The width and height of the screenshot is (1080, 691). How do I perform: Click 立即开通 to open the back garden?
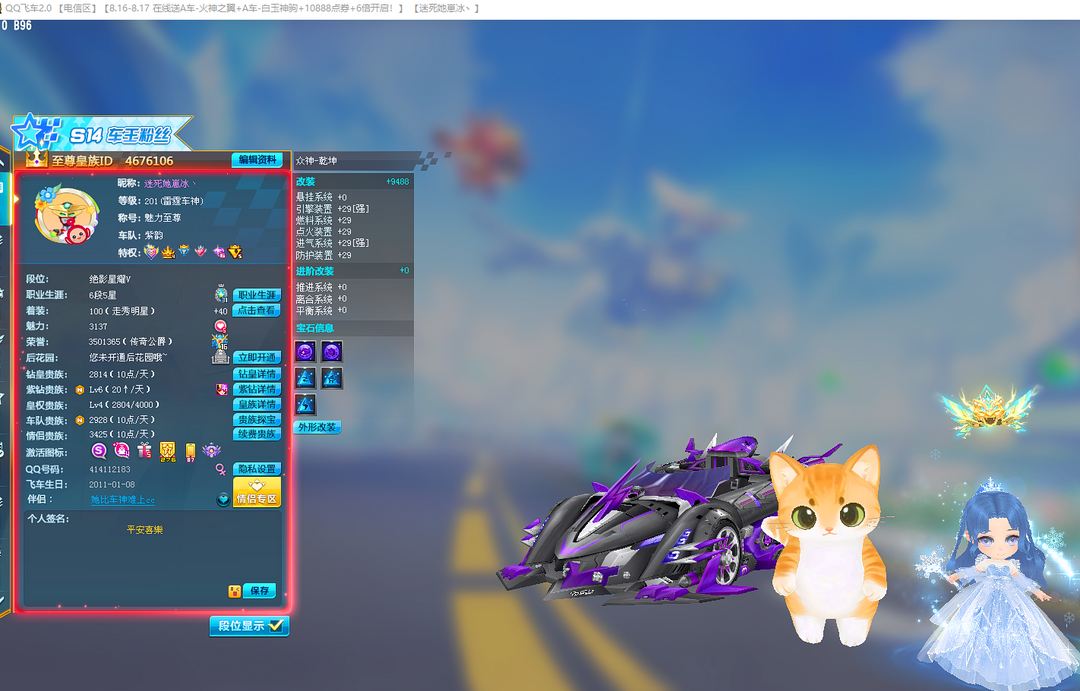(x=257, y=358)
